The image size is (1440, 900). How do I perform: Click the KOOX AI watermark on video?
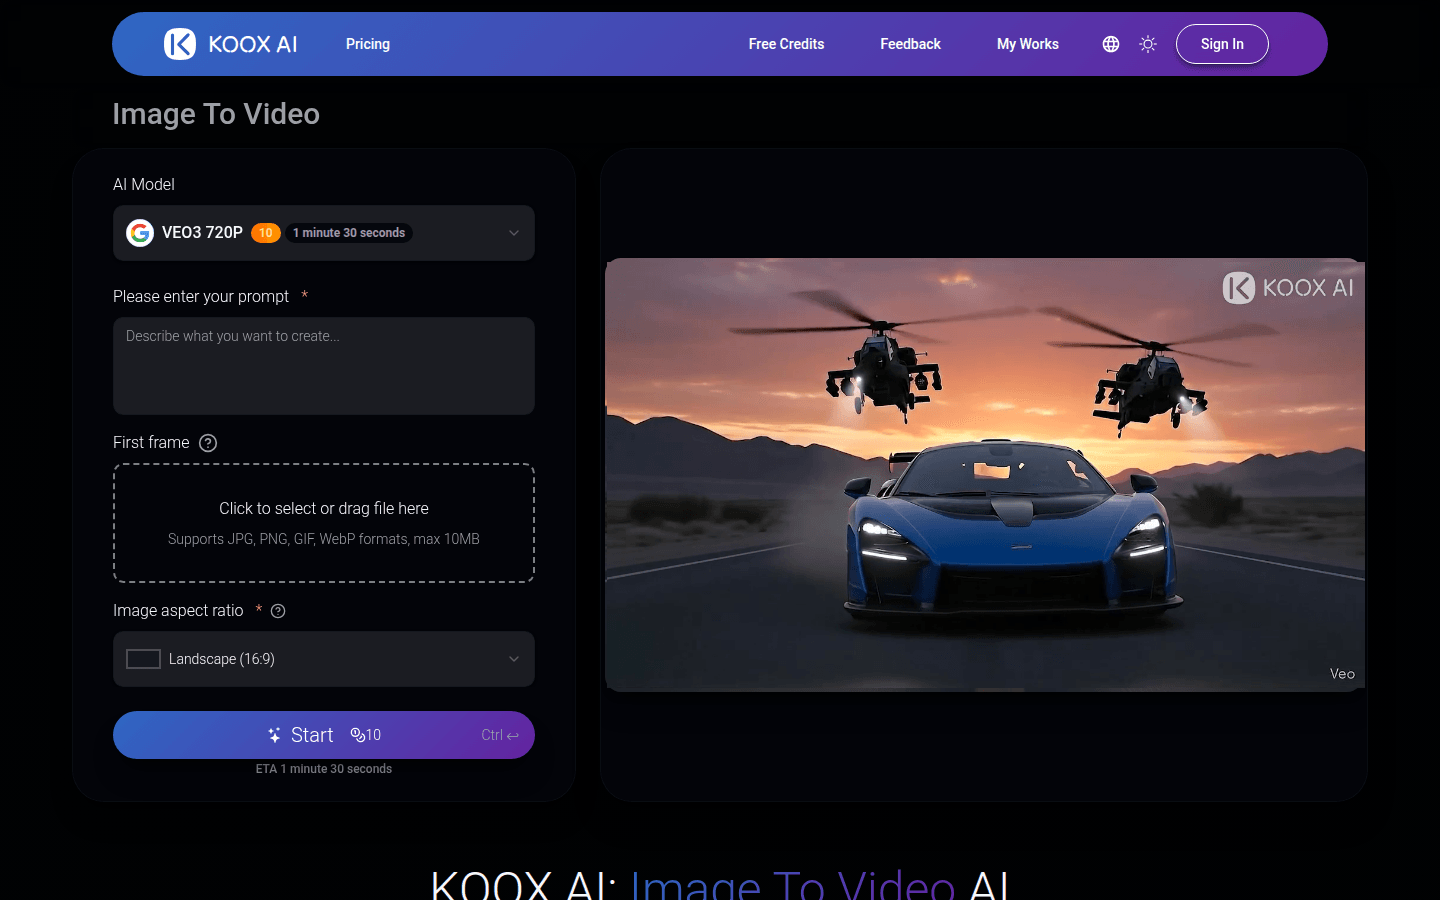(1288, 288)
